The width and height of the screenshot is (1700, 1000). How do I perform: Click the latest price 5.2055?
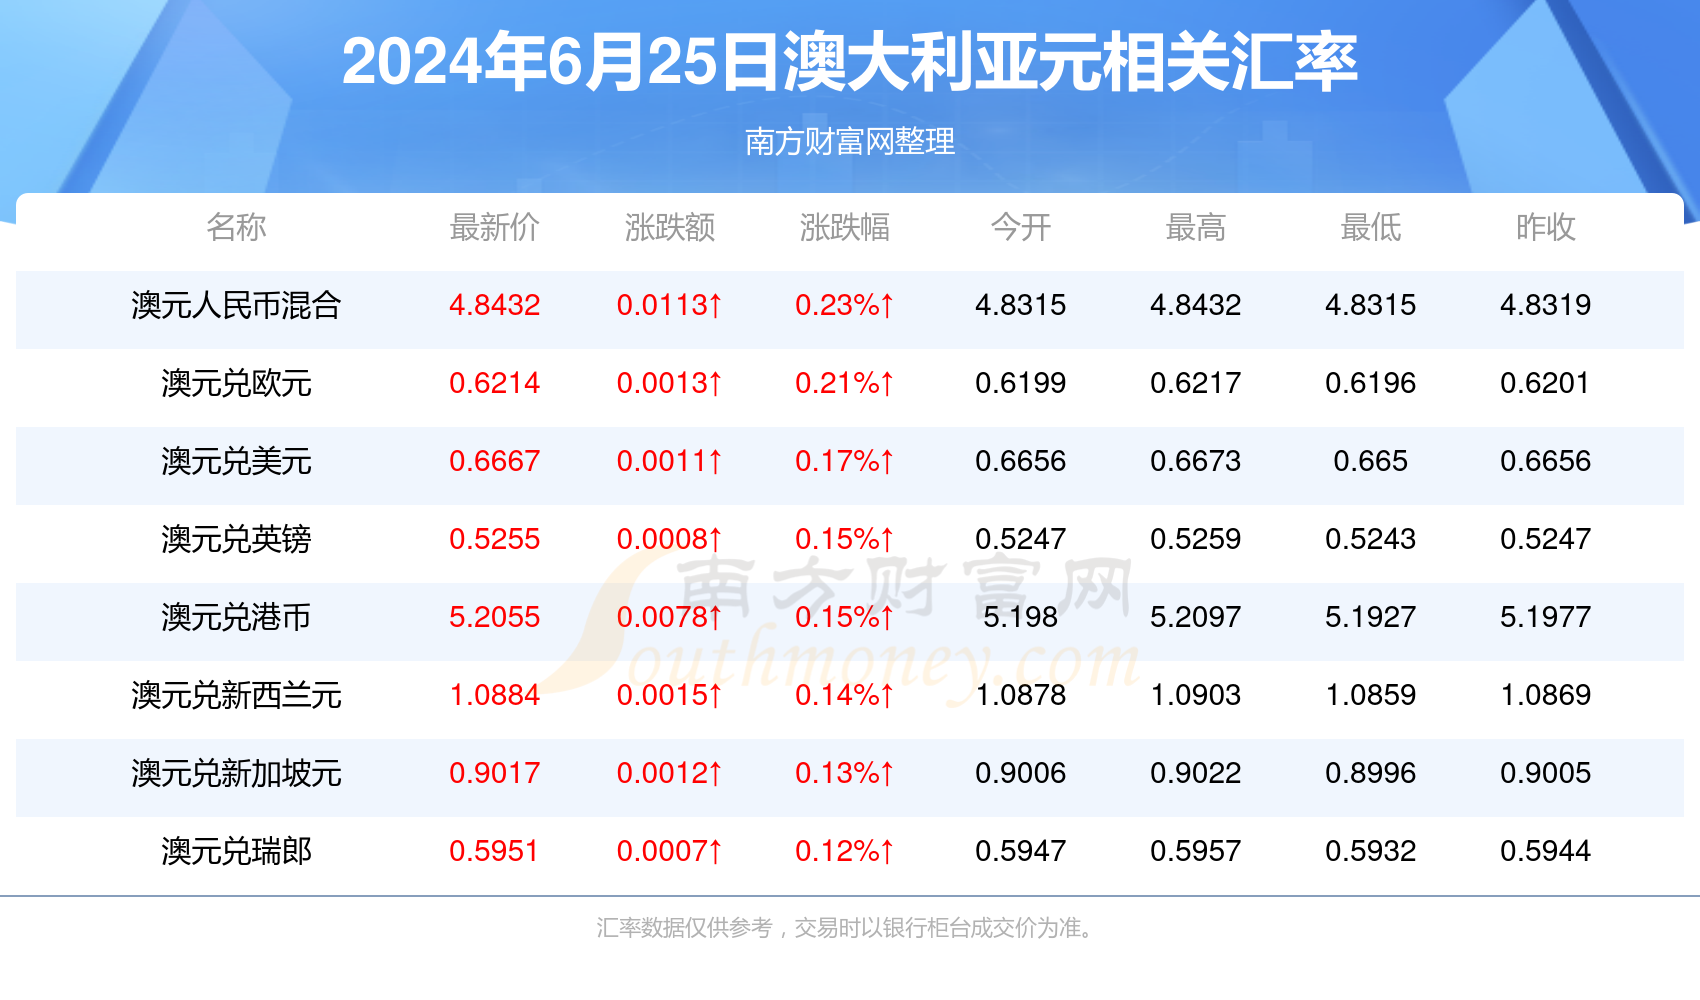[494, 617]
